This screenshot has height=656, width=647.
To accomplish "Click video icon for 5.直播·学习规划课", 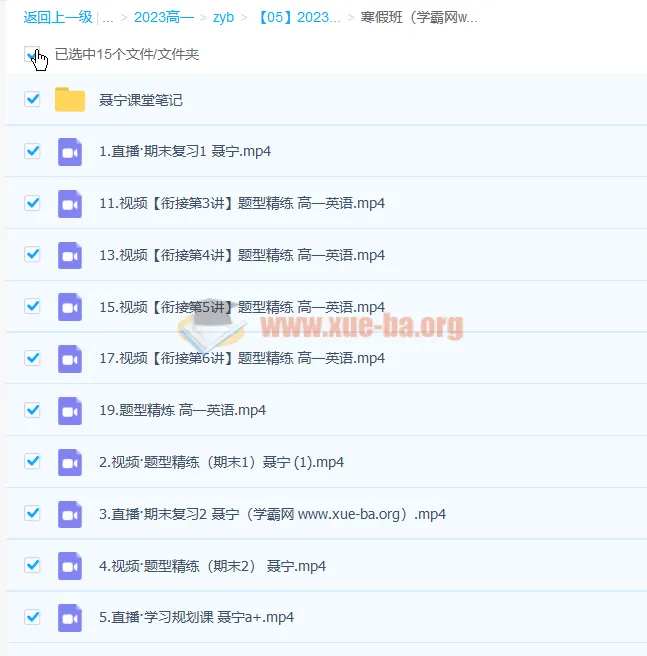I will pos(70,617).
